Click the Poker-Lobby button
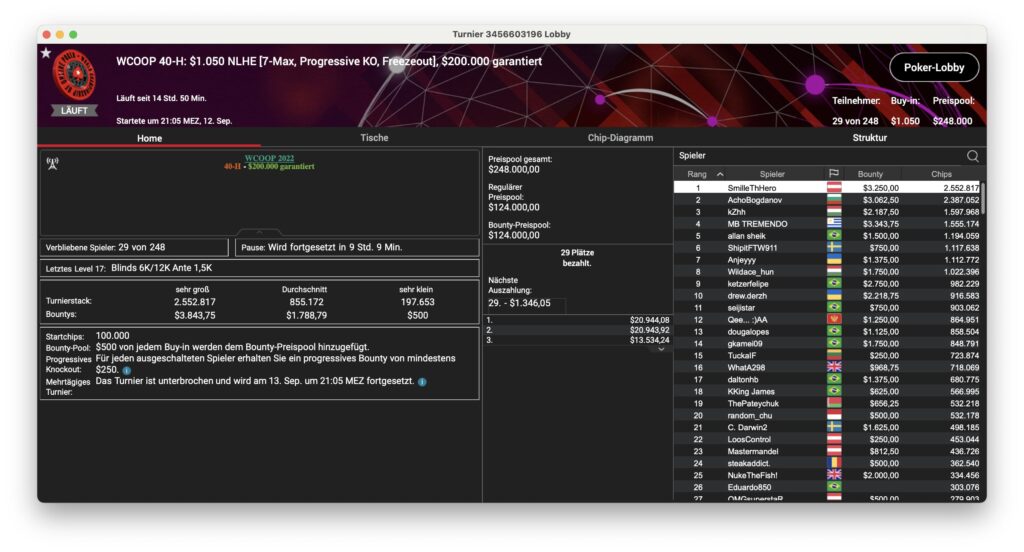 (x=933, y=67)
